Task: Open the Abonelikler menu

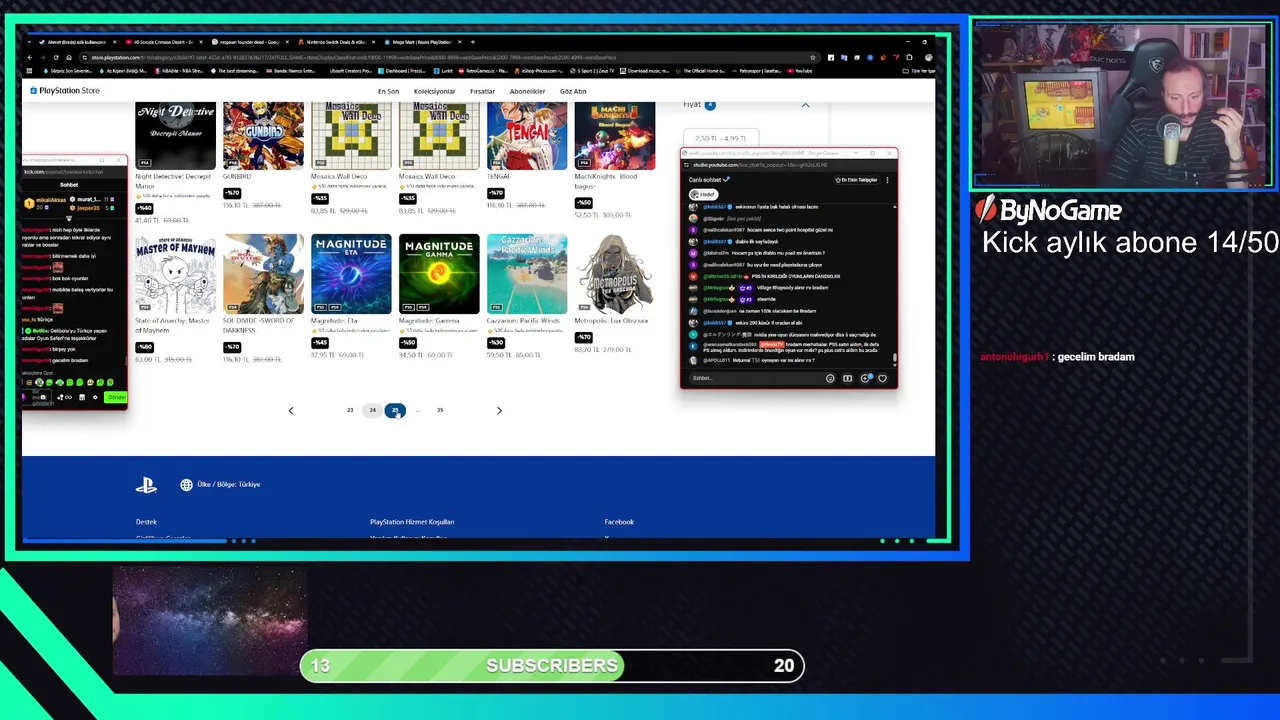Action: click(527, 91)
